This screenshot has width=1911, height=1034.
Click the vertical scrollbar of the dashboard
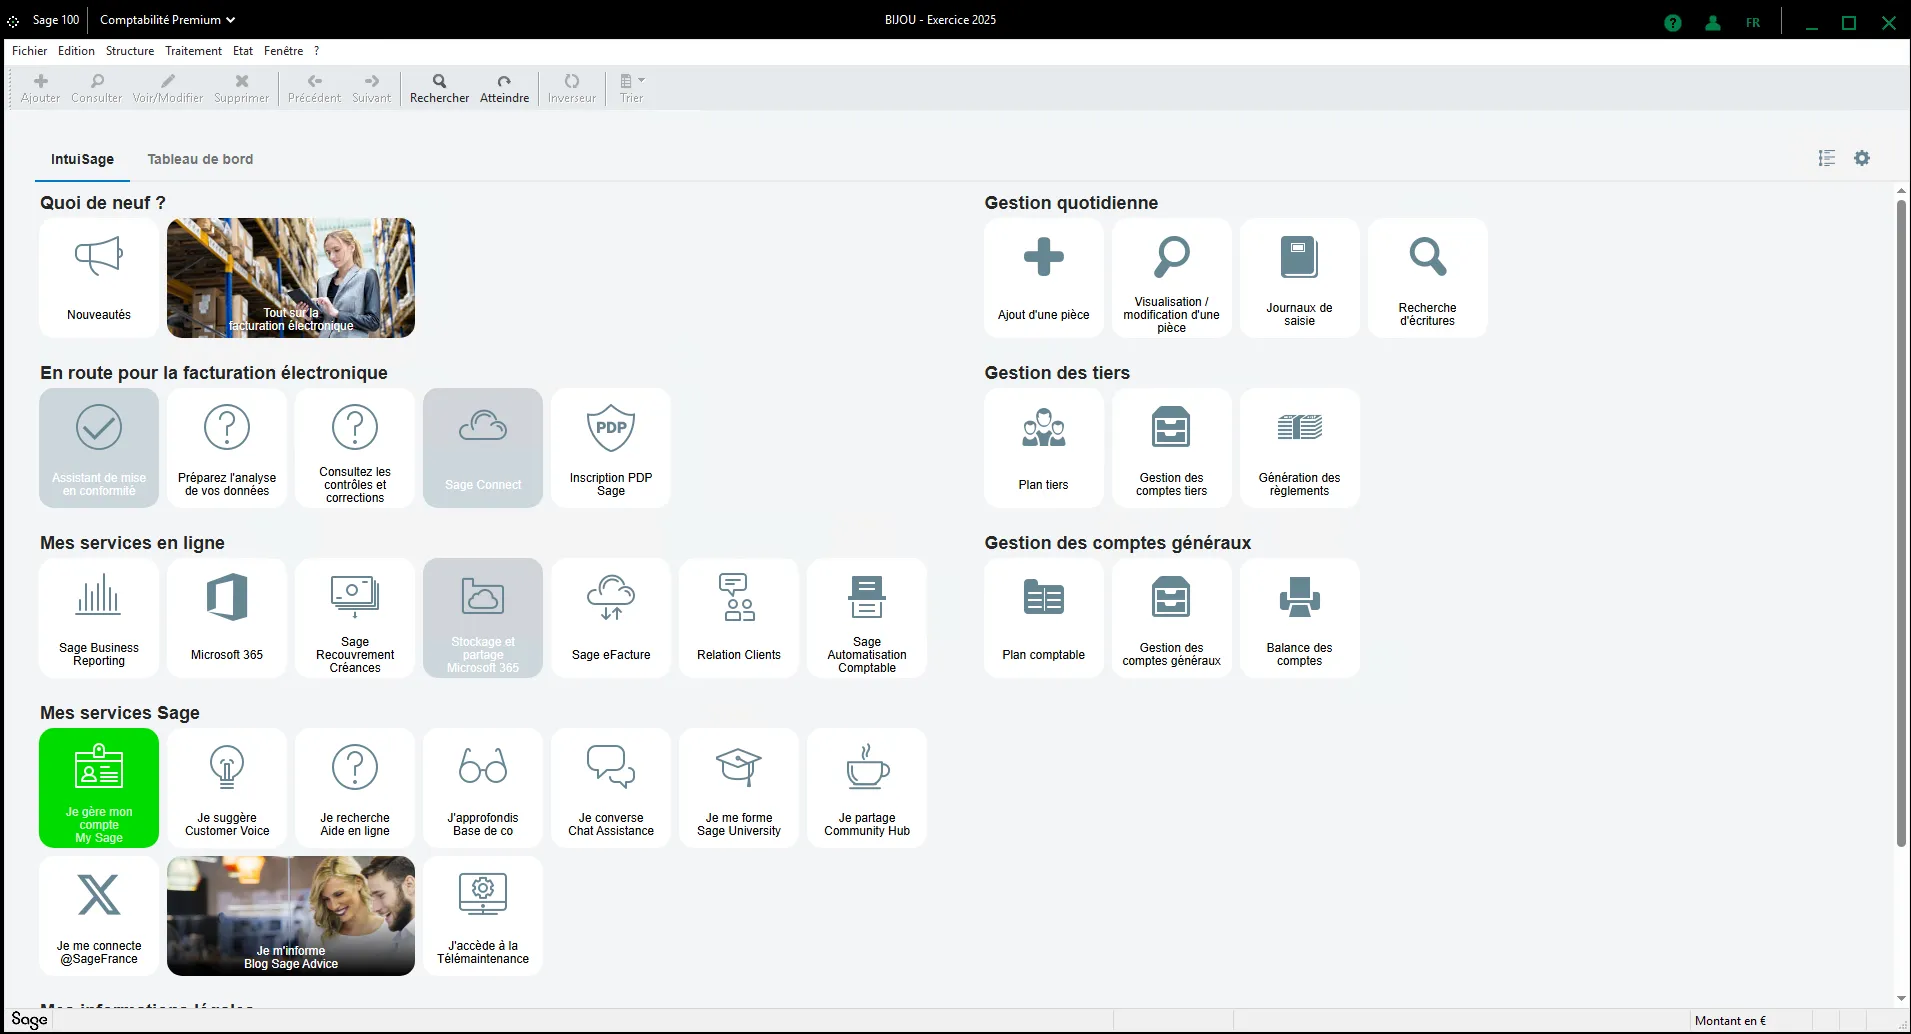(x=1901, y=522)
